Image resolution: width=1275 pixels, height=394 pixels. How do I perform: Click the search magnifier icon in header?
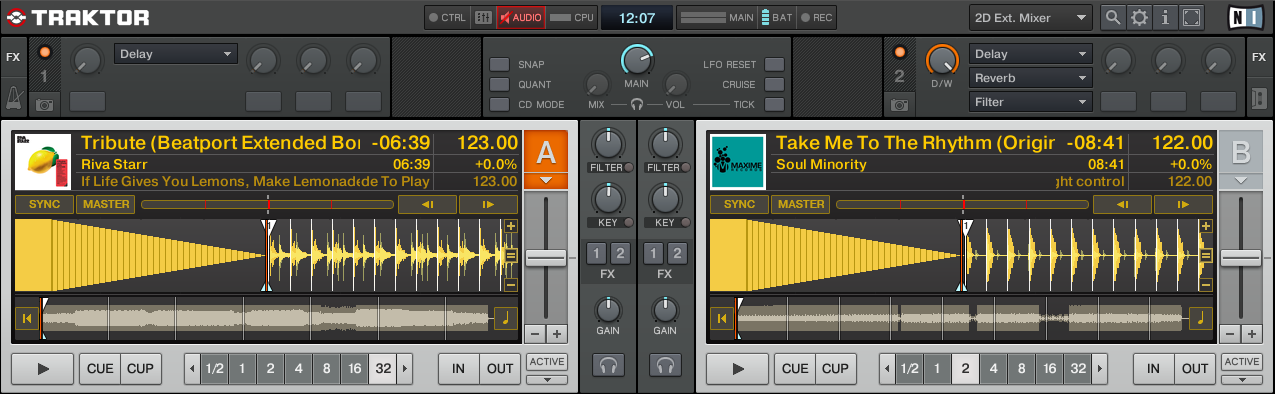tap(1113, 17)
